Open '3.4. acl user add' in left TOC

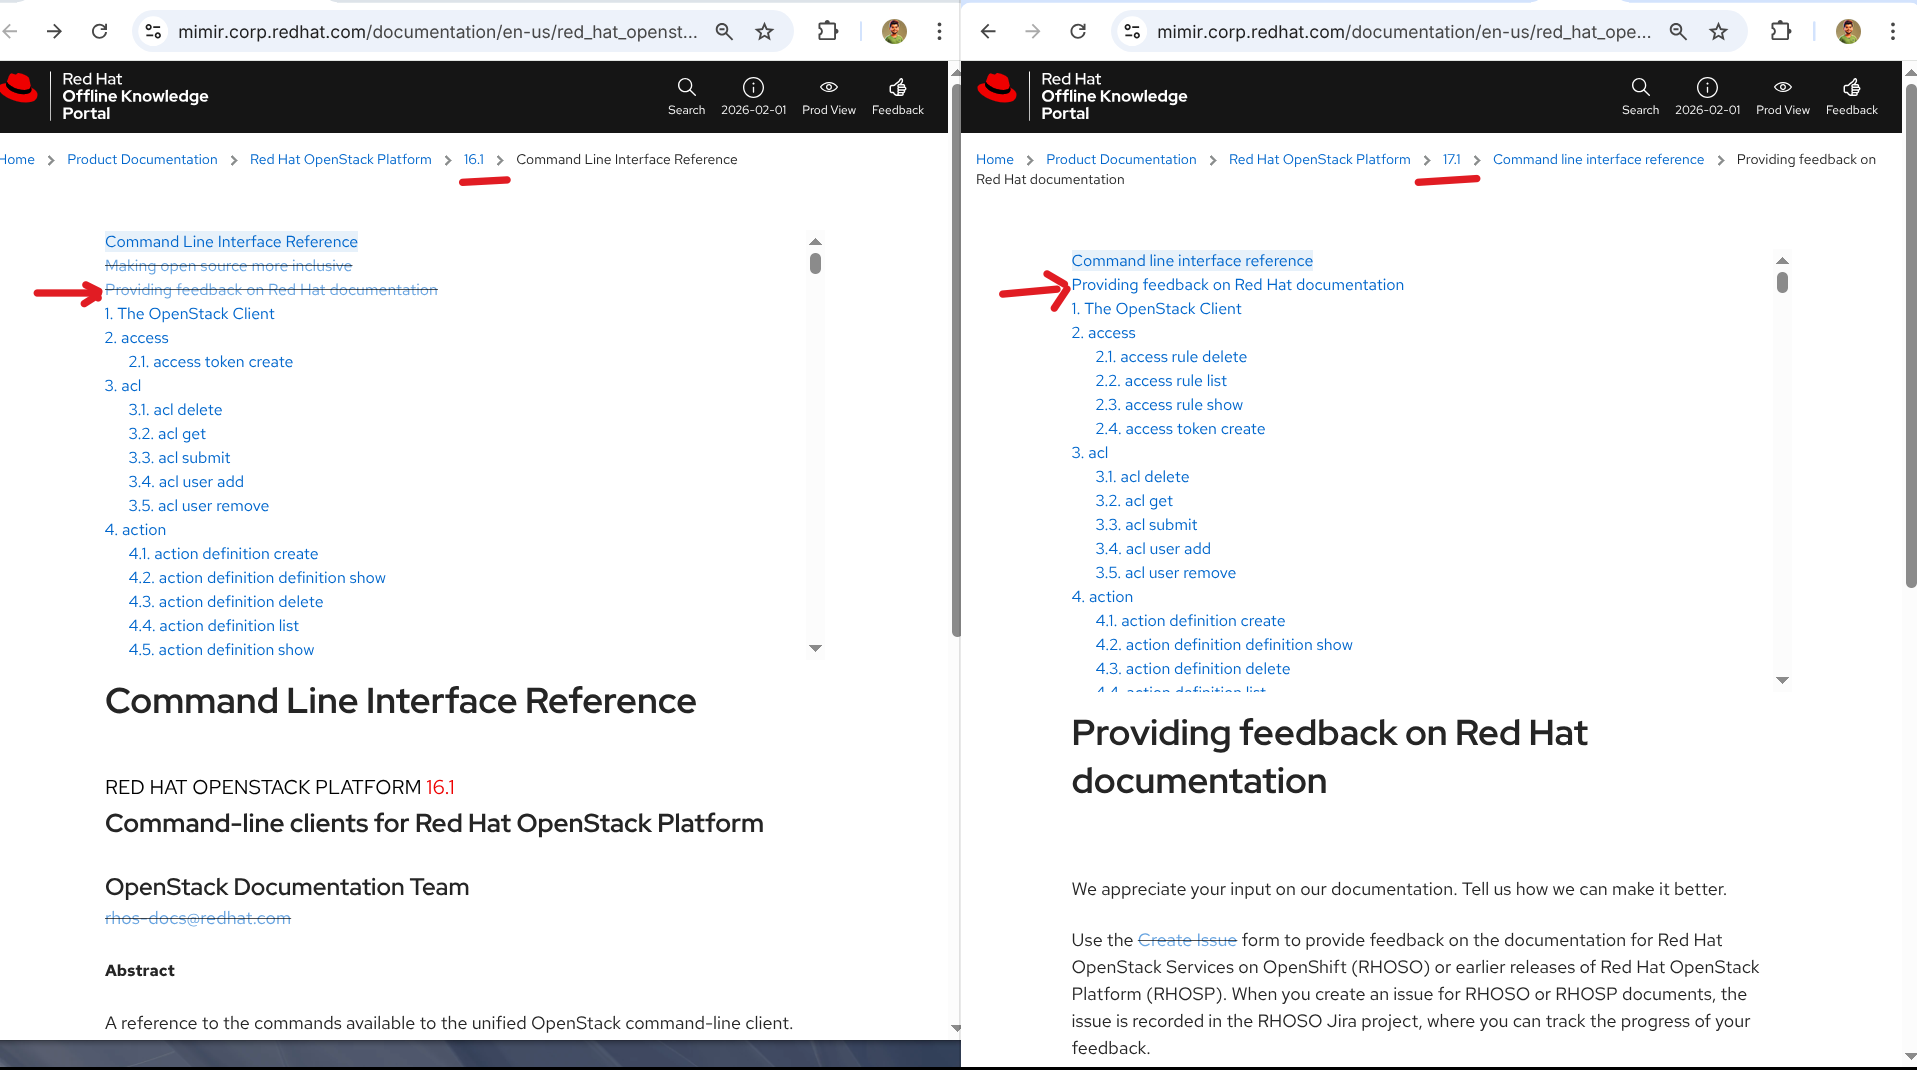186,482
